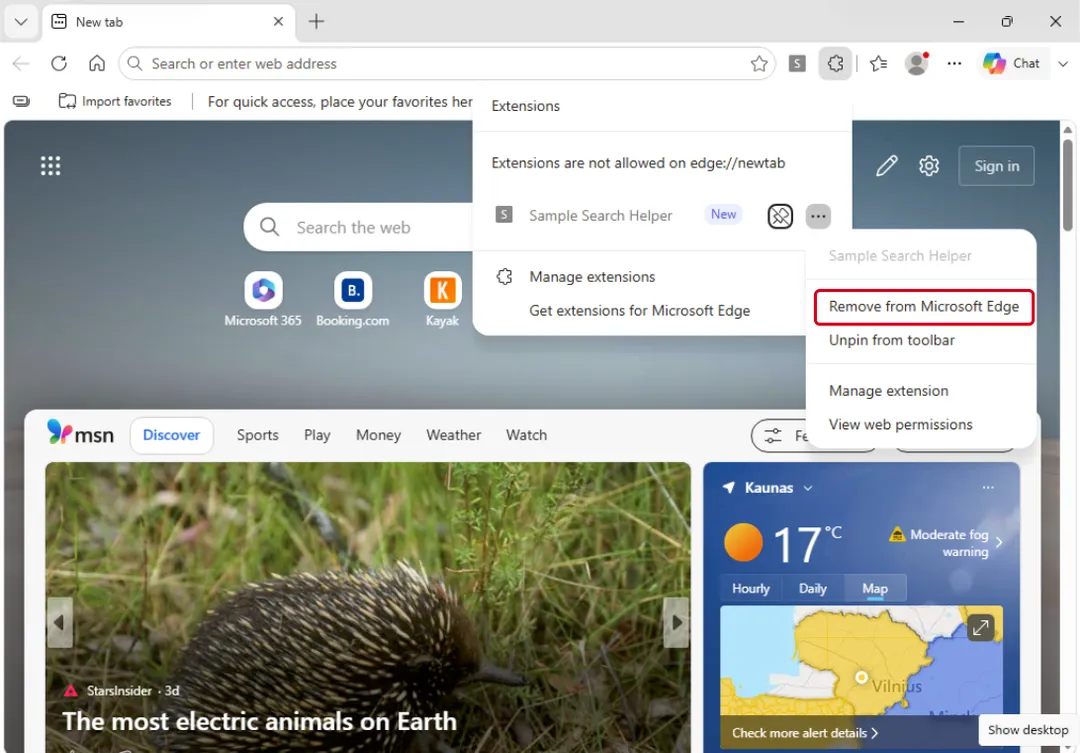Click the New badge beside Sample Search Helper
Viewport: 1080px width, 753px height.
(723, 214)
